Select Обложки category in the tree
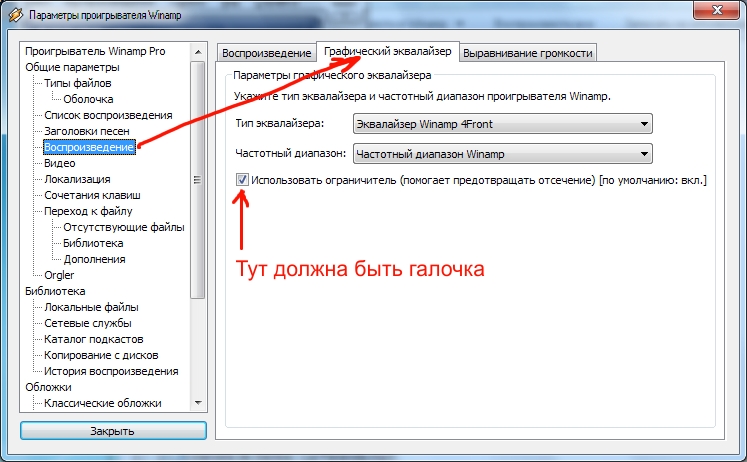 pyautogui.click(x=48, y=387)
